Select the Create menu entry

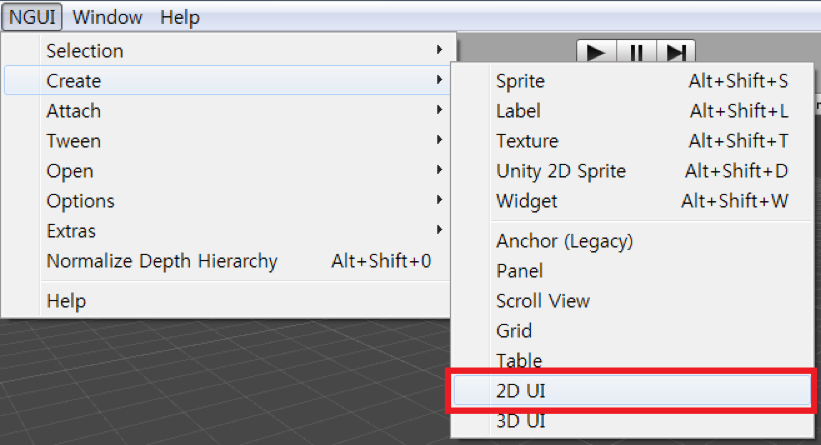[227, 81]
